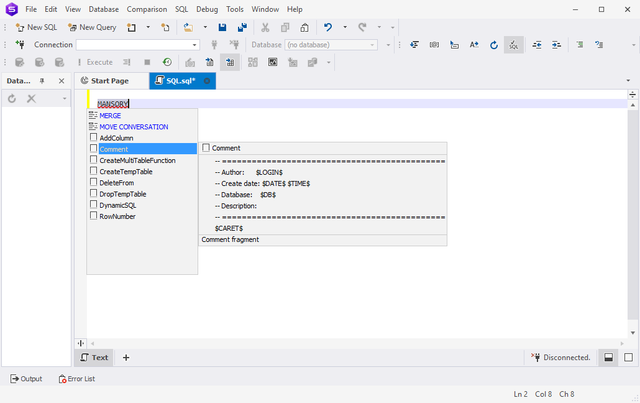The image size is (640, 403).
Task: Click the Save All icon
Action: (242, 27)
